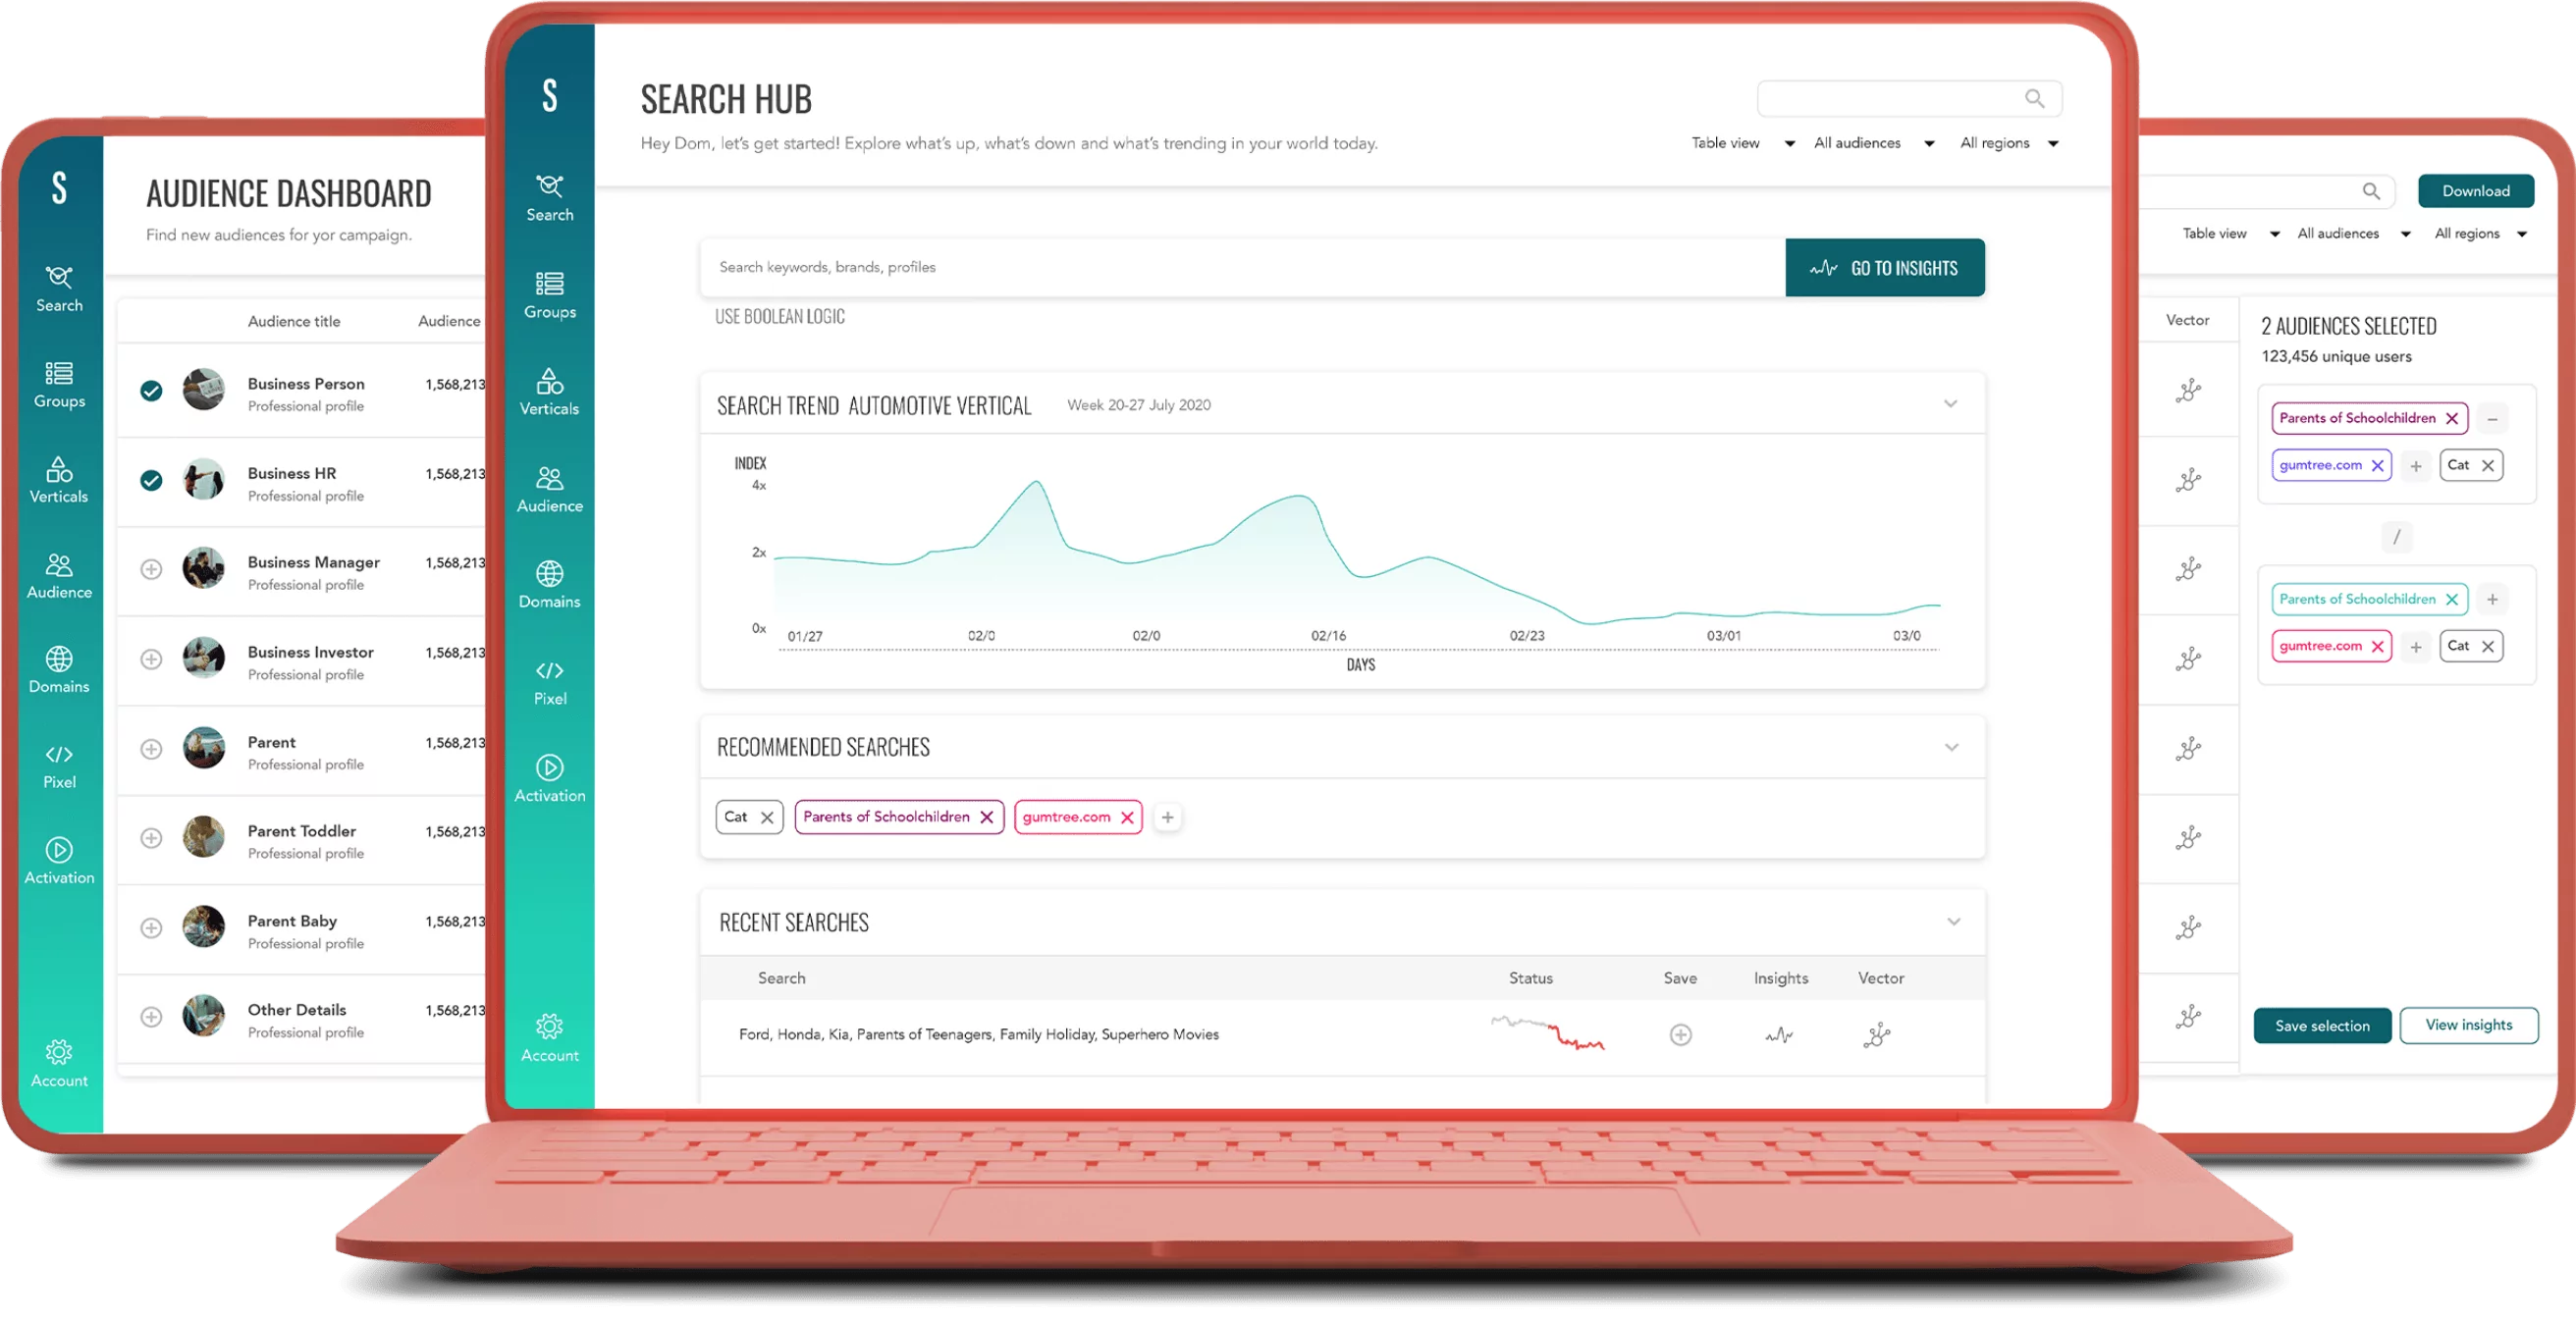The image size is (2576, 1319).
Task: Uncheck the Business Person audience
Action: [x=151, y=391]
